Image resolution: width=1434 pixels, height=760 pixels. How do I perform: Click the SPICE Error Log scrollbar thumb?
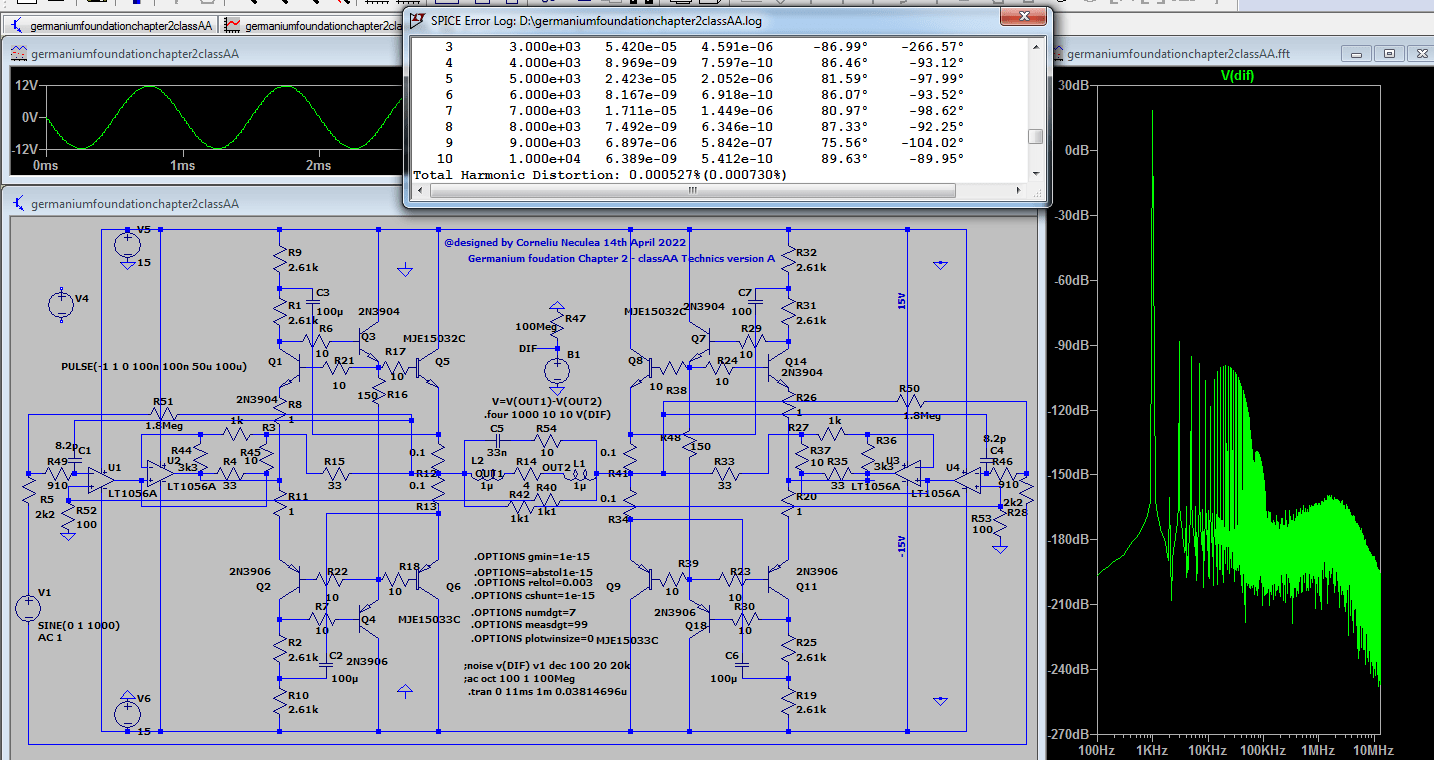click(1036, 137)
